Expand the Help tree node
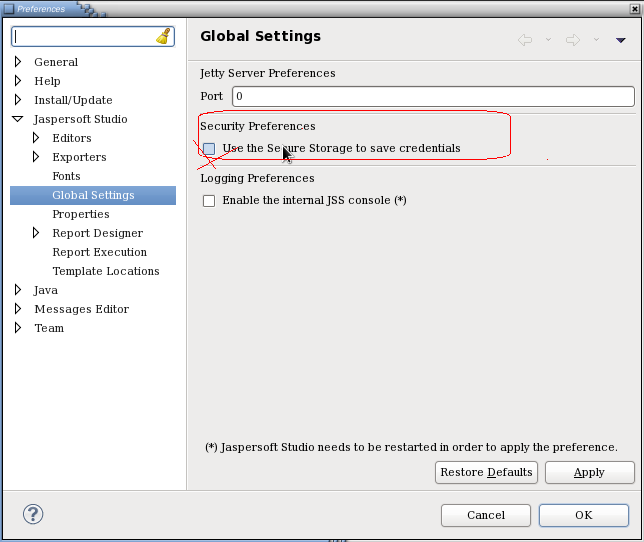Screen dimensions: 644x542 [x=18, y=80]
